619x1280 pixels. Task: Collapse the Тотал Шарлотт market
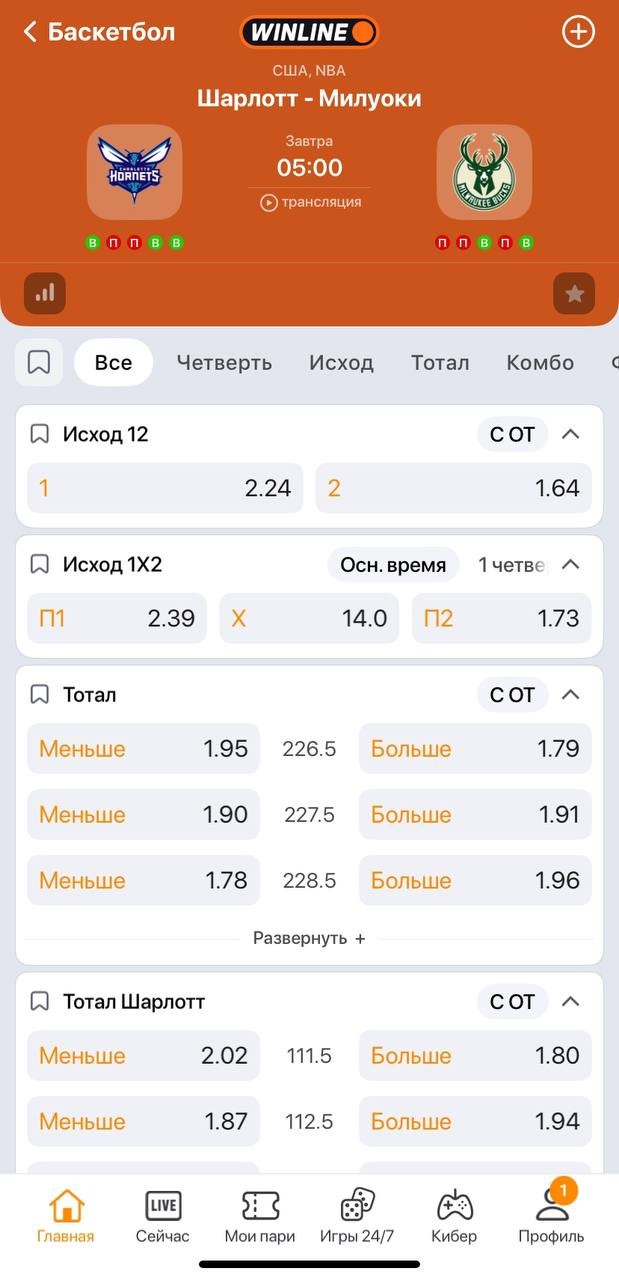click(571, 1001)
